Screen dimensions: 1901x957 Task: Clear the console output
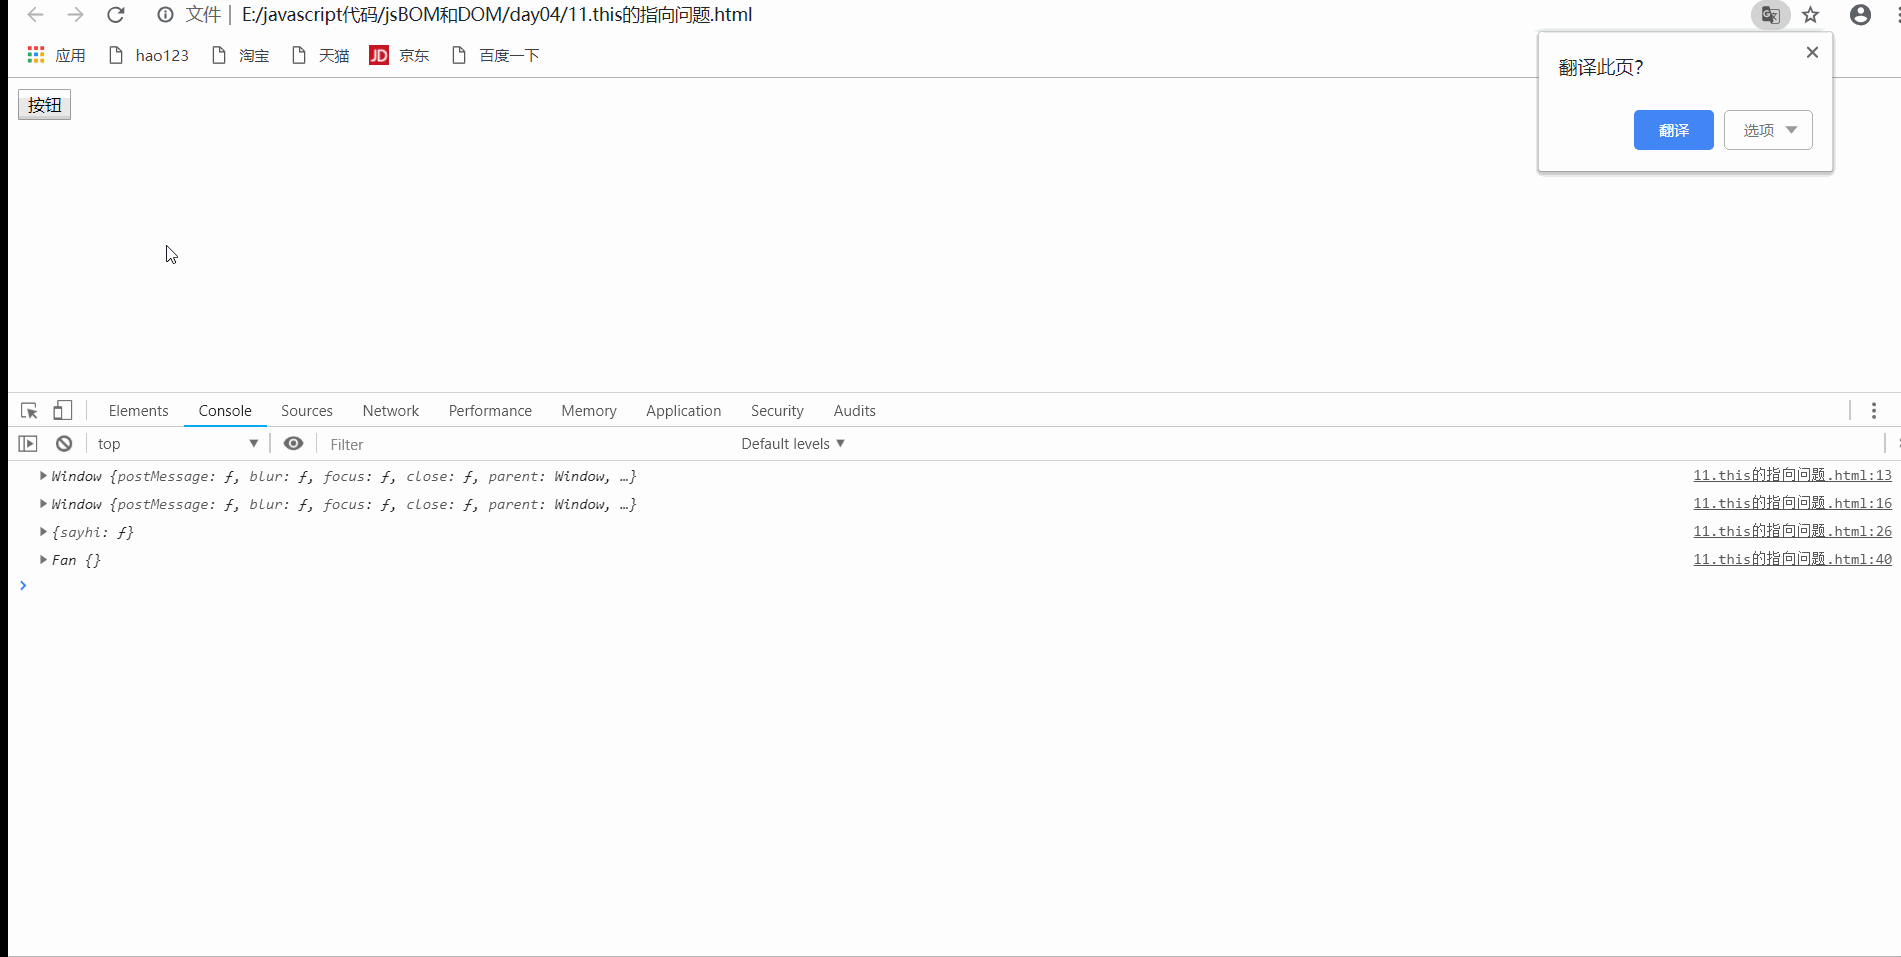[64, 444]
